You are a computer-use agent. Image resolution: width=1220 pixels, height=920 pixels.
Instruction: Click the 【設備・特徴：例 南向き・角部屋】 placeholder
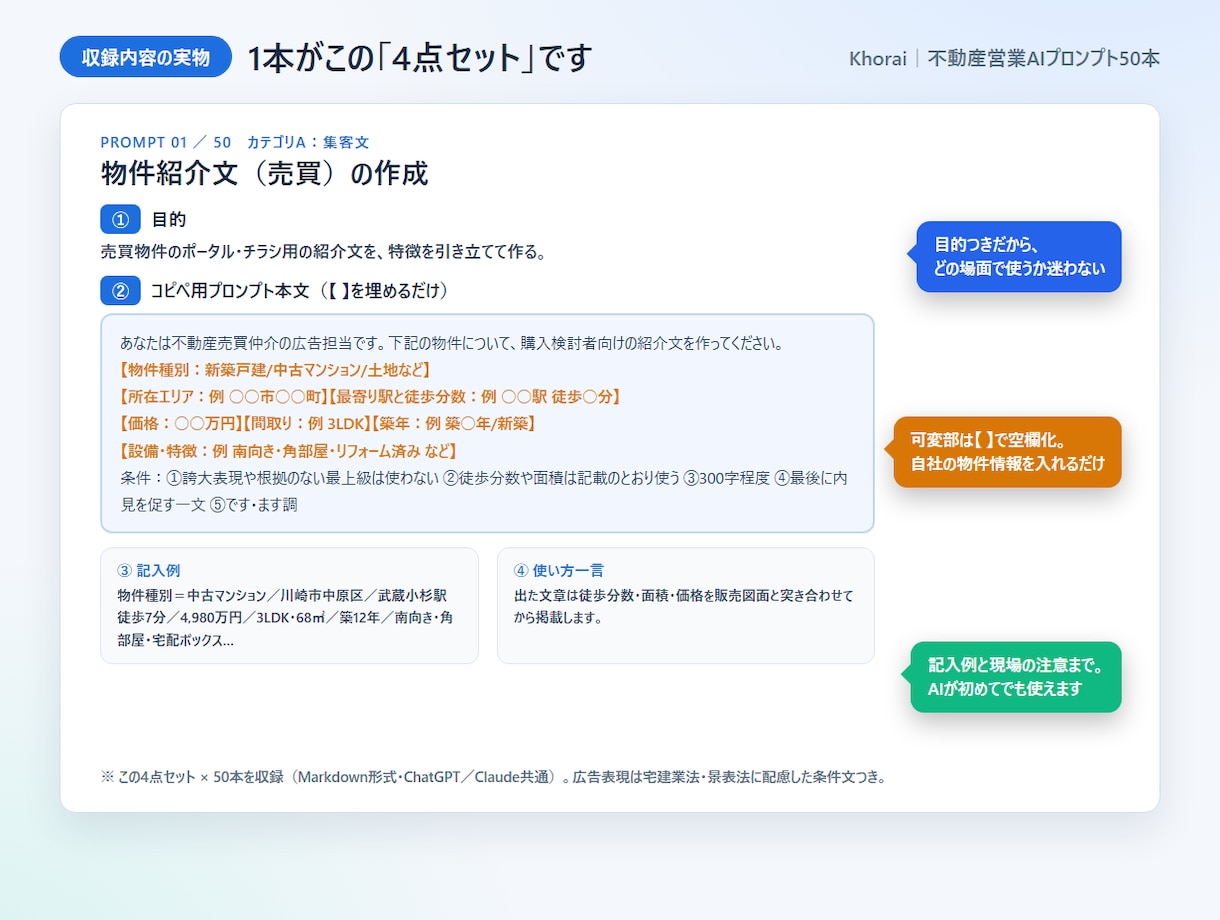[289, 451]
